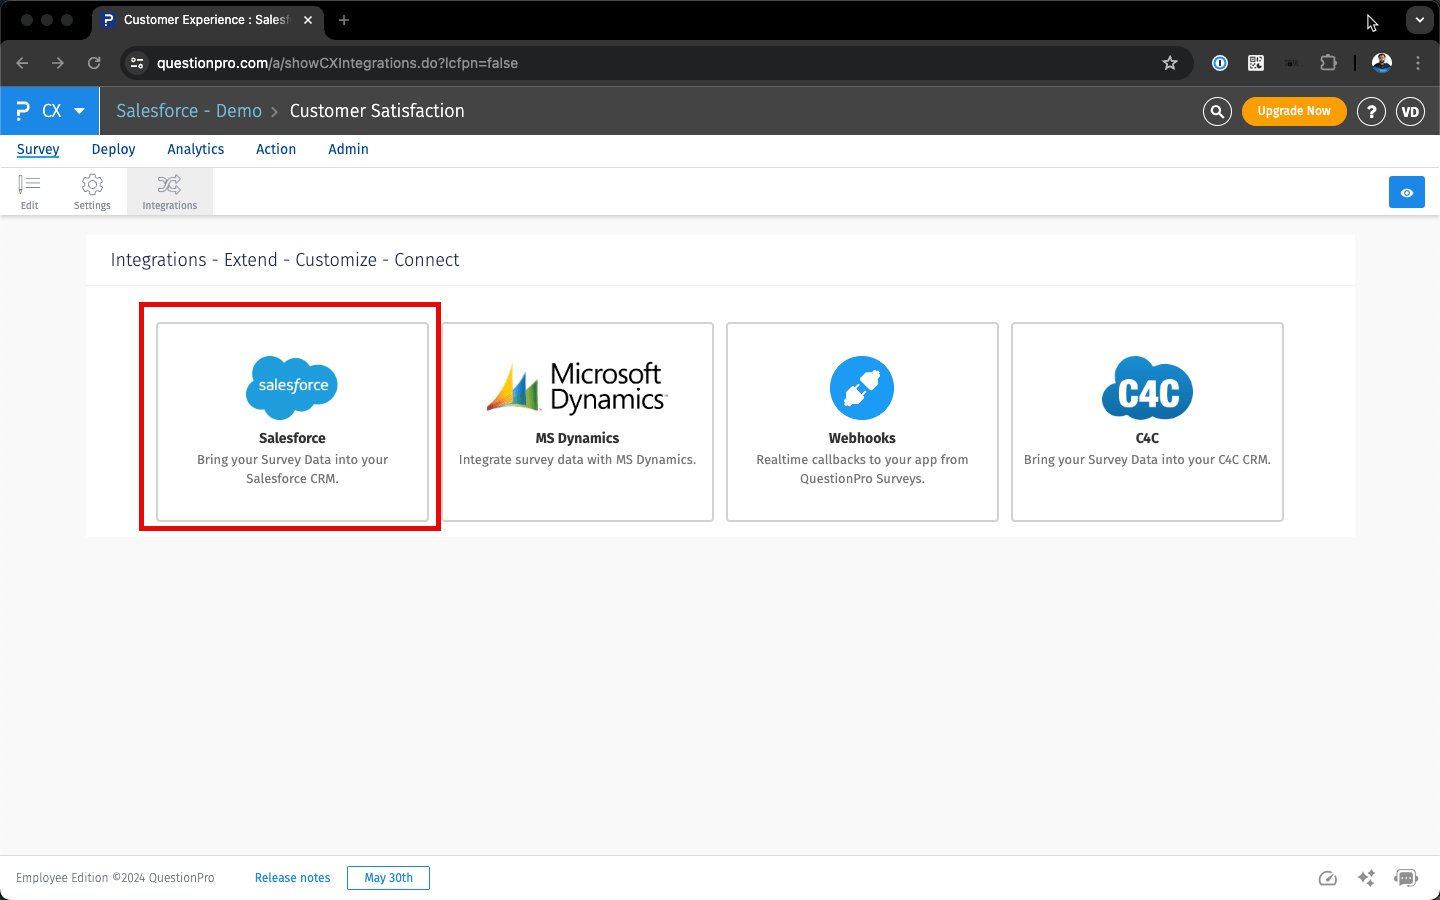Click the search magnifier icon

click(x=1217, y=111)
